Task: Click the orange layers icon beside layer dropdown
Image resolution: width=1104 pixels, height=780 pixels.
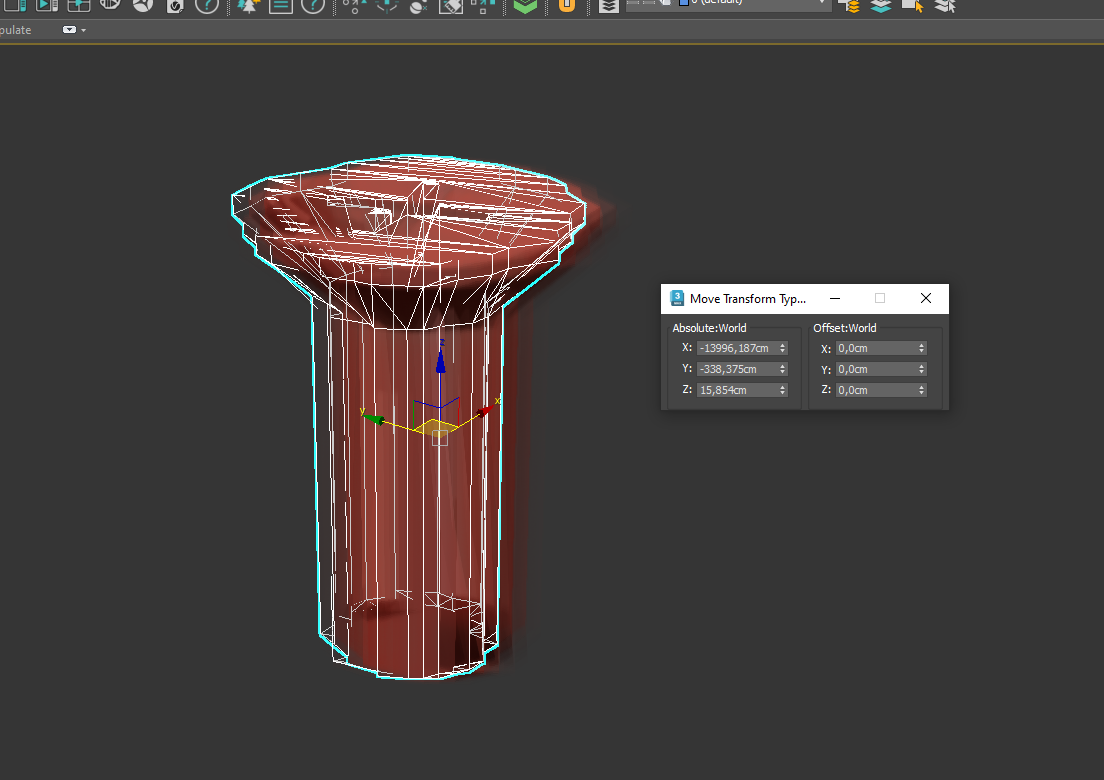Action: (x=850, y=5)
